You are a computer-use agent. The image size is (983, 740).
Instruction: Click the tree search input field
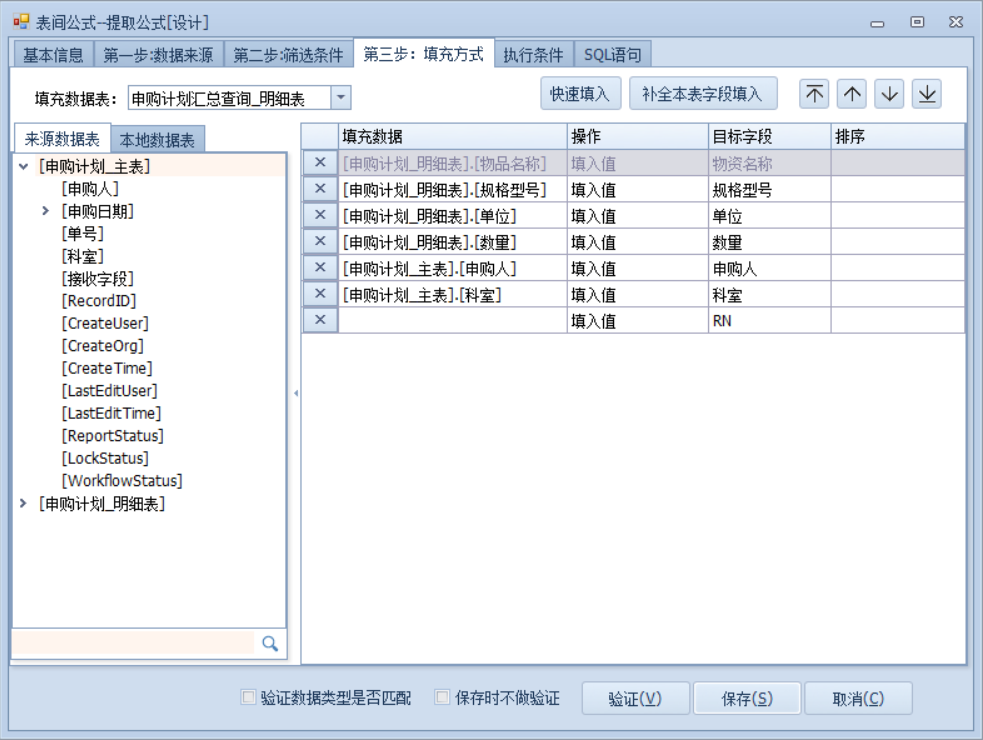click(133, 644)
